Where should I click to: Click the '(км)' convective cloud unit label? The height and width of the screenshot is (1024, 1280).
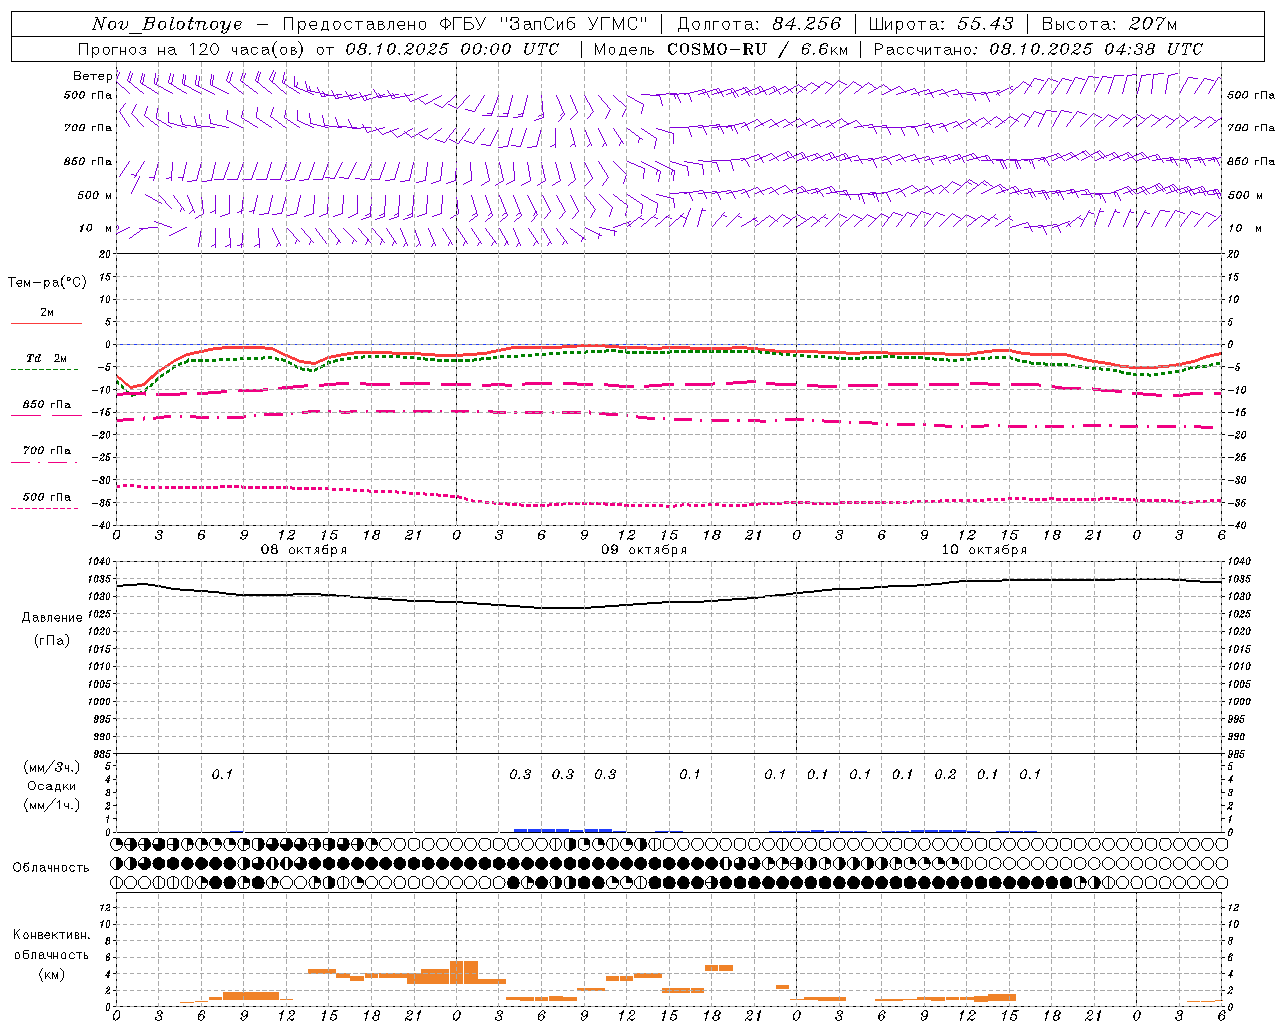click(51, 975)
